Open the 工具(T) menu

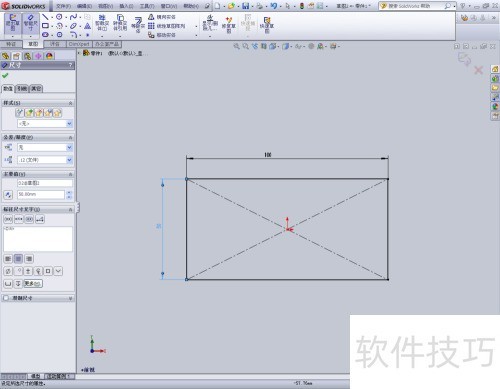[147, 6]
